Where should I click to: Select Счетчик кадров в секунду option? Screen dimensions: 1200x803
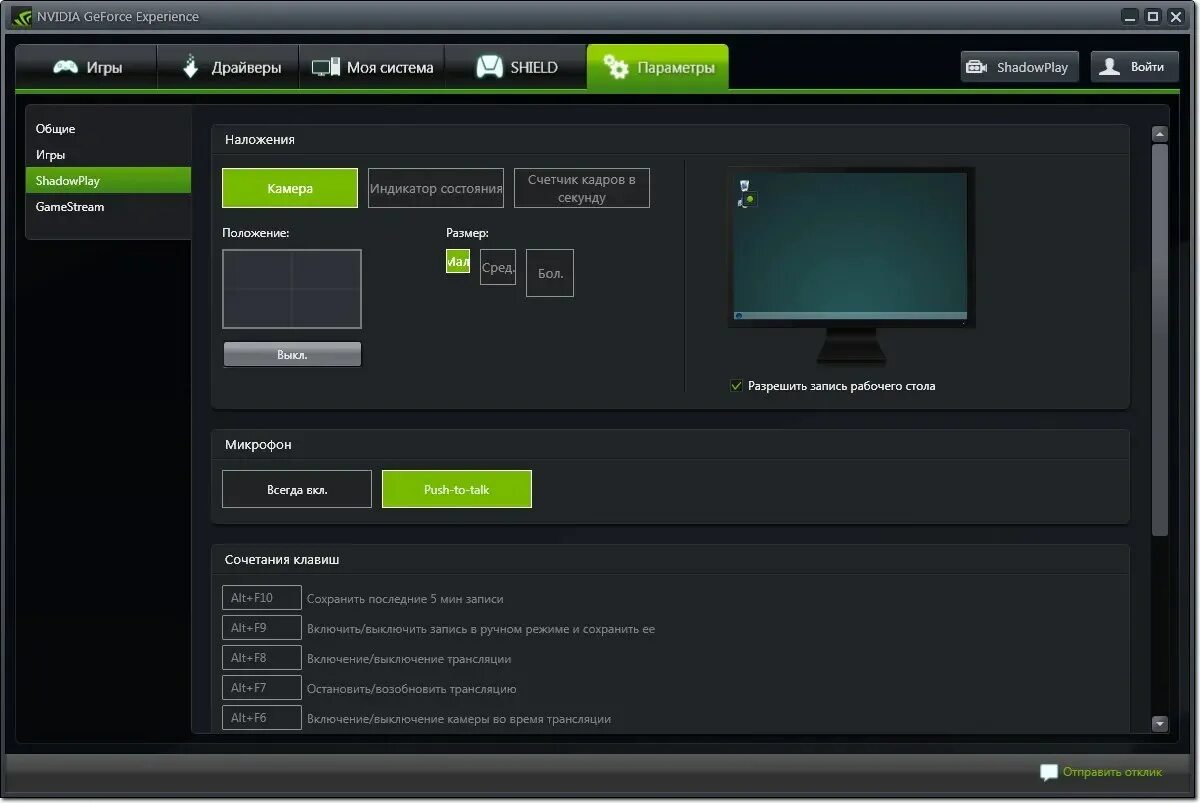pos(582,188)
